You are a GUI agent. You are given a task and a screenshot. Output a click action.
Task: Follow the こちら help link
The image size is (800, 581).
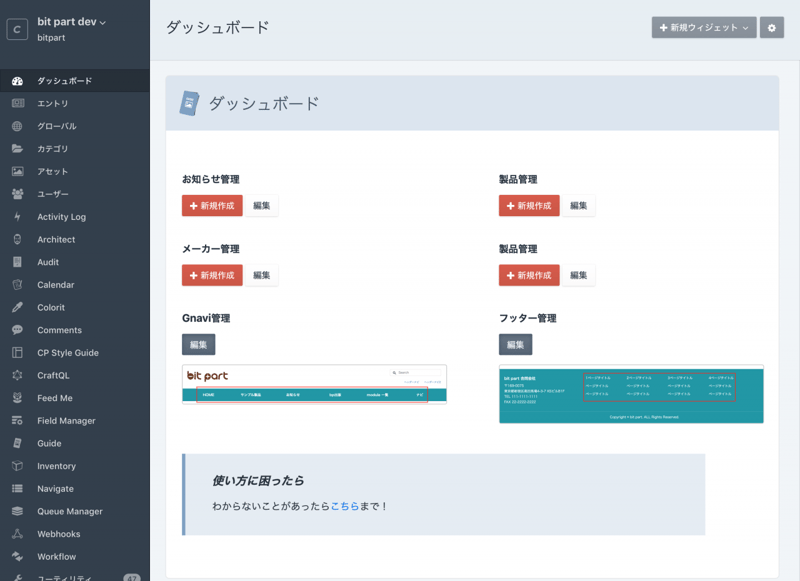coord(345,507)
